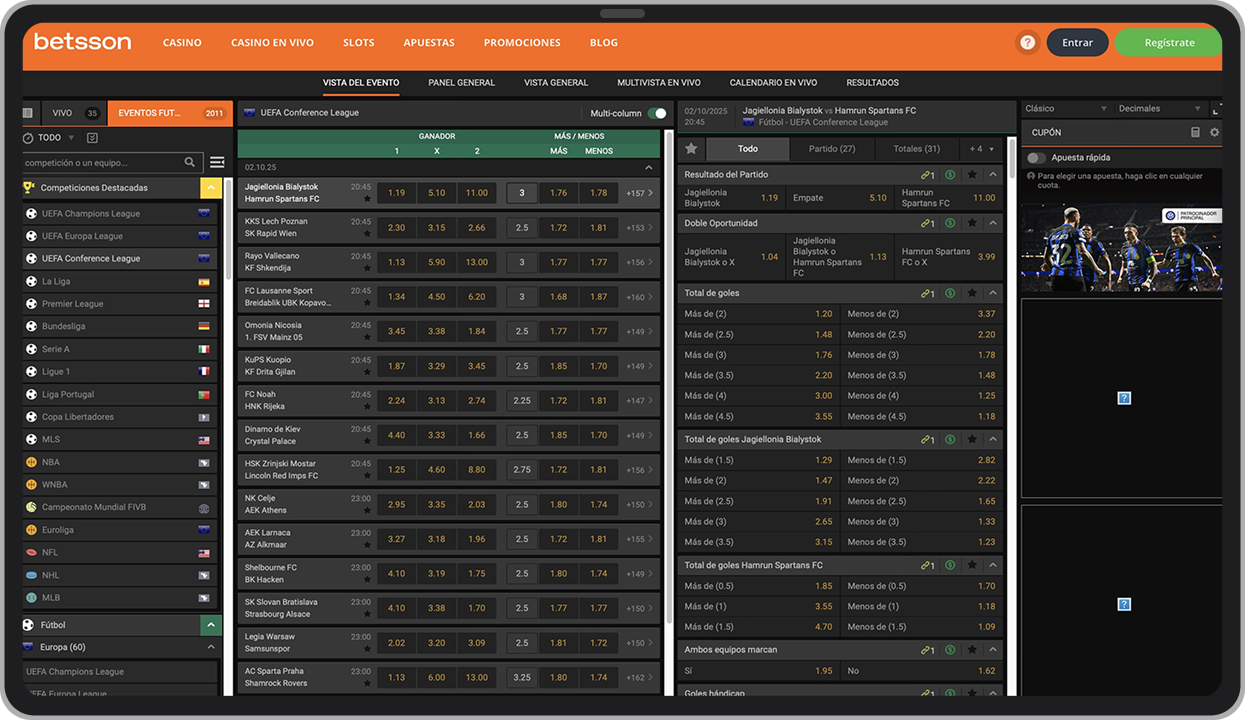Open the TODO time filter dropdown

[56, 138]
